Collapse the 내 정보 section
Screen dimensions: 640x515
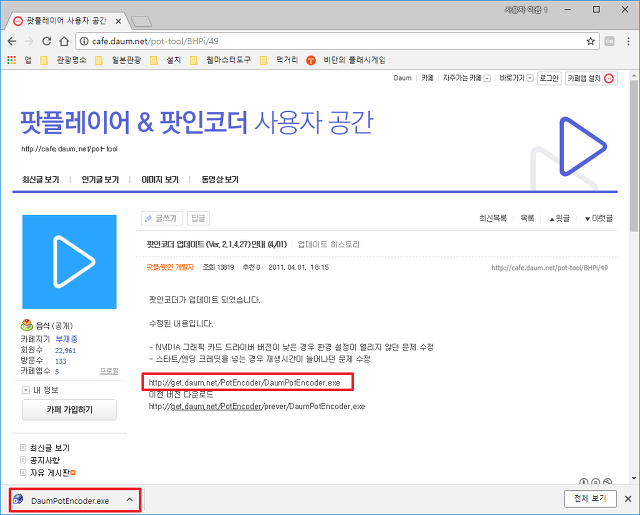(26, 390)
